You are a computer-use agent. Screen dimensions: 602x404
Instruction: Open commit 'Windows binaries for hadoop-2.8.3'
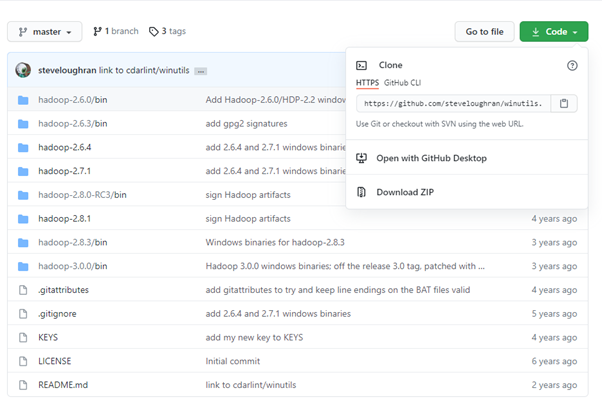click(x=275, y=243)
